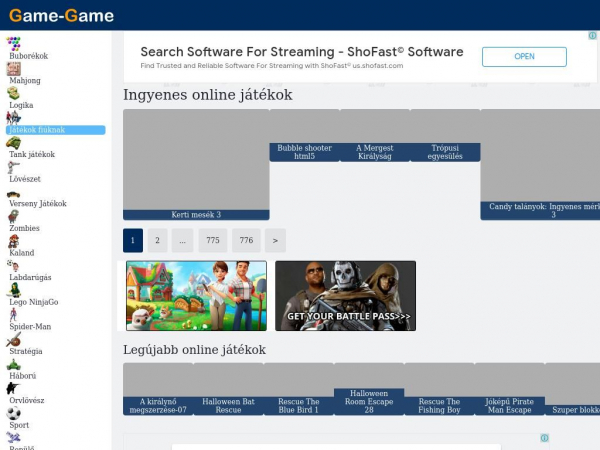The image size is (600, 450).
Task: Select the Tank játékok tank icon
Action: [13, 143]
